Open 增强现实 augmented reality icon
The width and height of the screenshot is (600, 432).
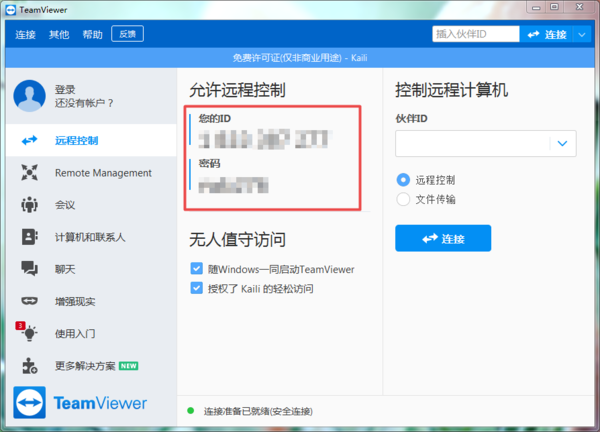29,301
